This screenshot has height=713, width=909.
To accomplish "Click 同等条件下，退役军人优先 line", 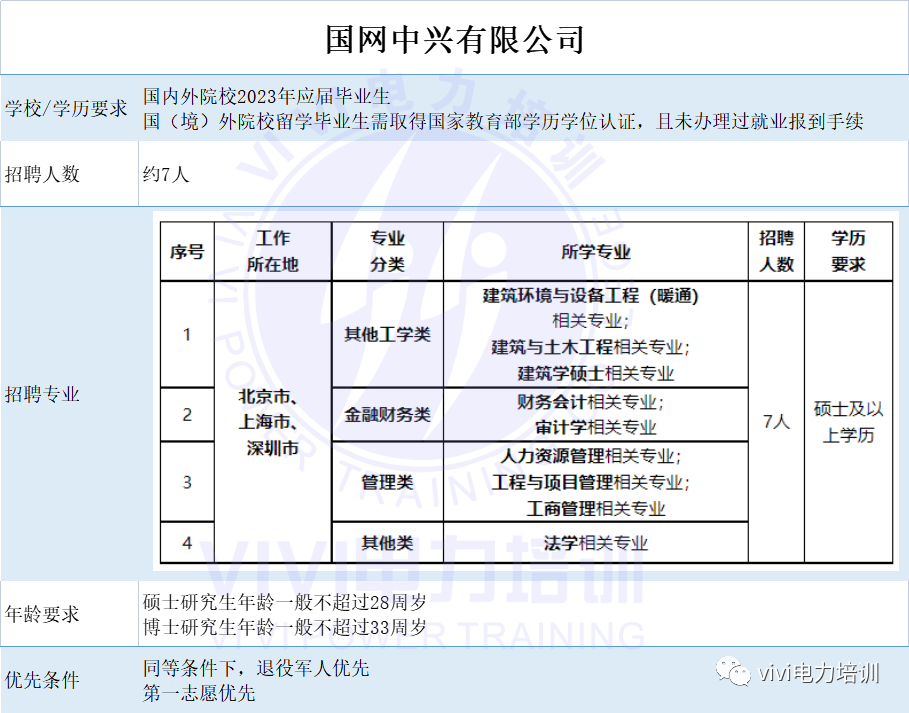I will coord(256,668).
